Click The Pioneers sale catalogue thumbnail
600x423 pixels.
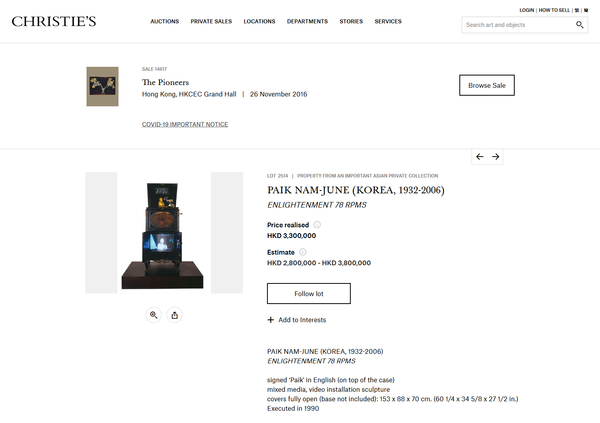point(103,87)
